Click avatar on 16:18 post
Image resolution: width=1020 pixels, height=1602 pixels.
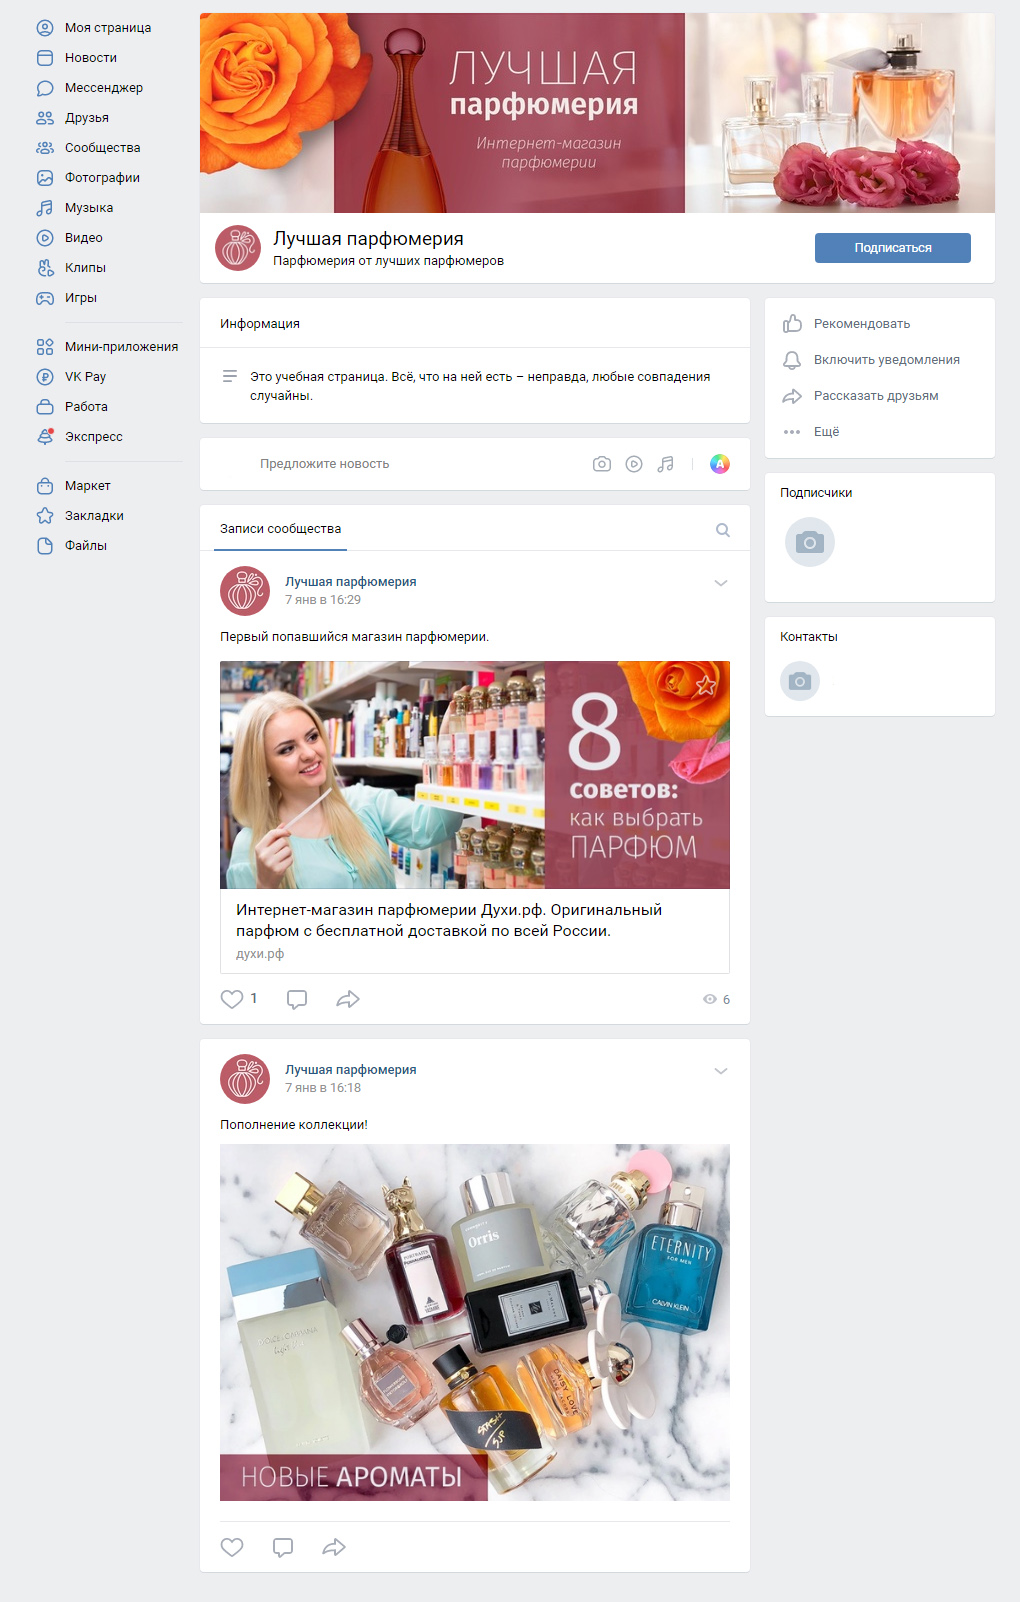(245, 1079)
